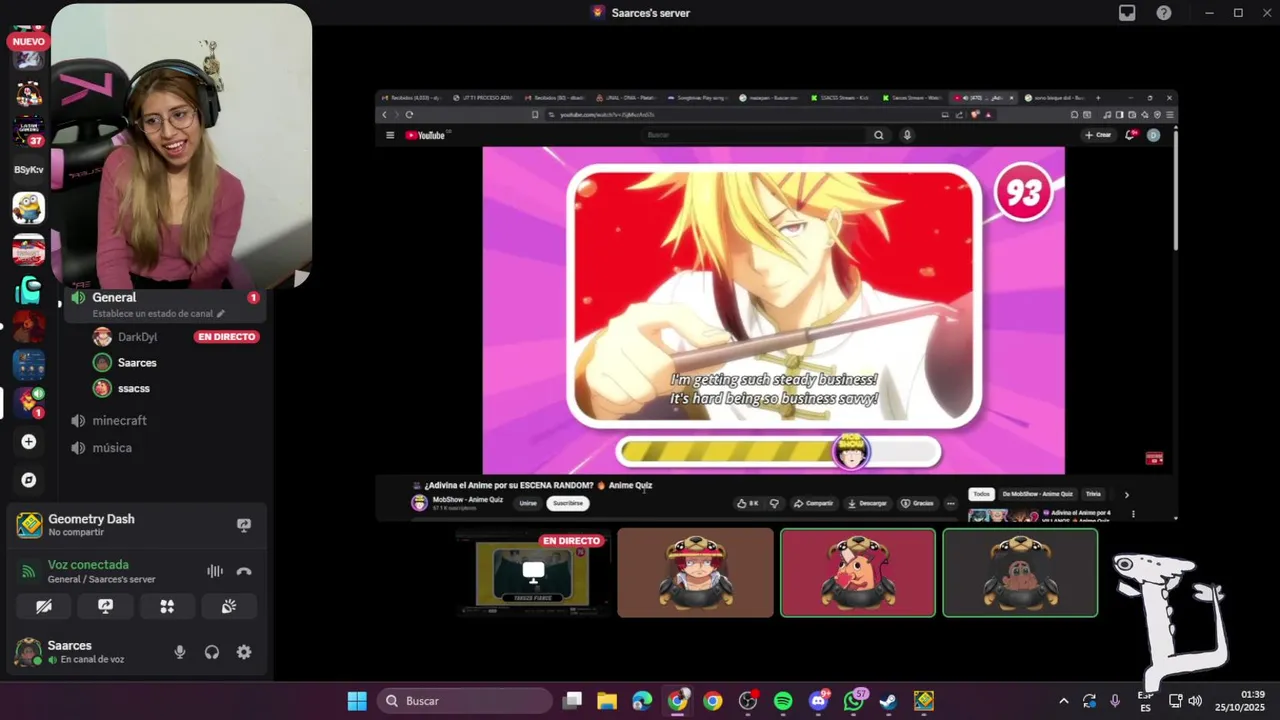Open Discord user settings gear
The width and height of the screenshot is (1280, 720).
(x=244, y=652)
